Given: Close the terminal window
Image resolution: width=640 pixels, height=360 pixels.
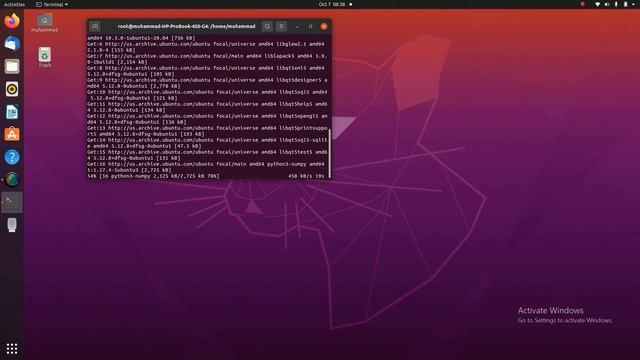Looking at the screenshot, I should pos(324,27).
